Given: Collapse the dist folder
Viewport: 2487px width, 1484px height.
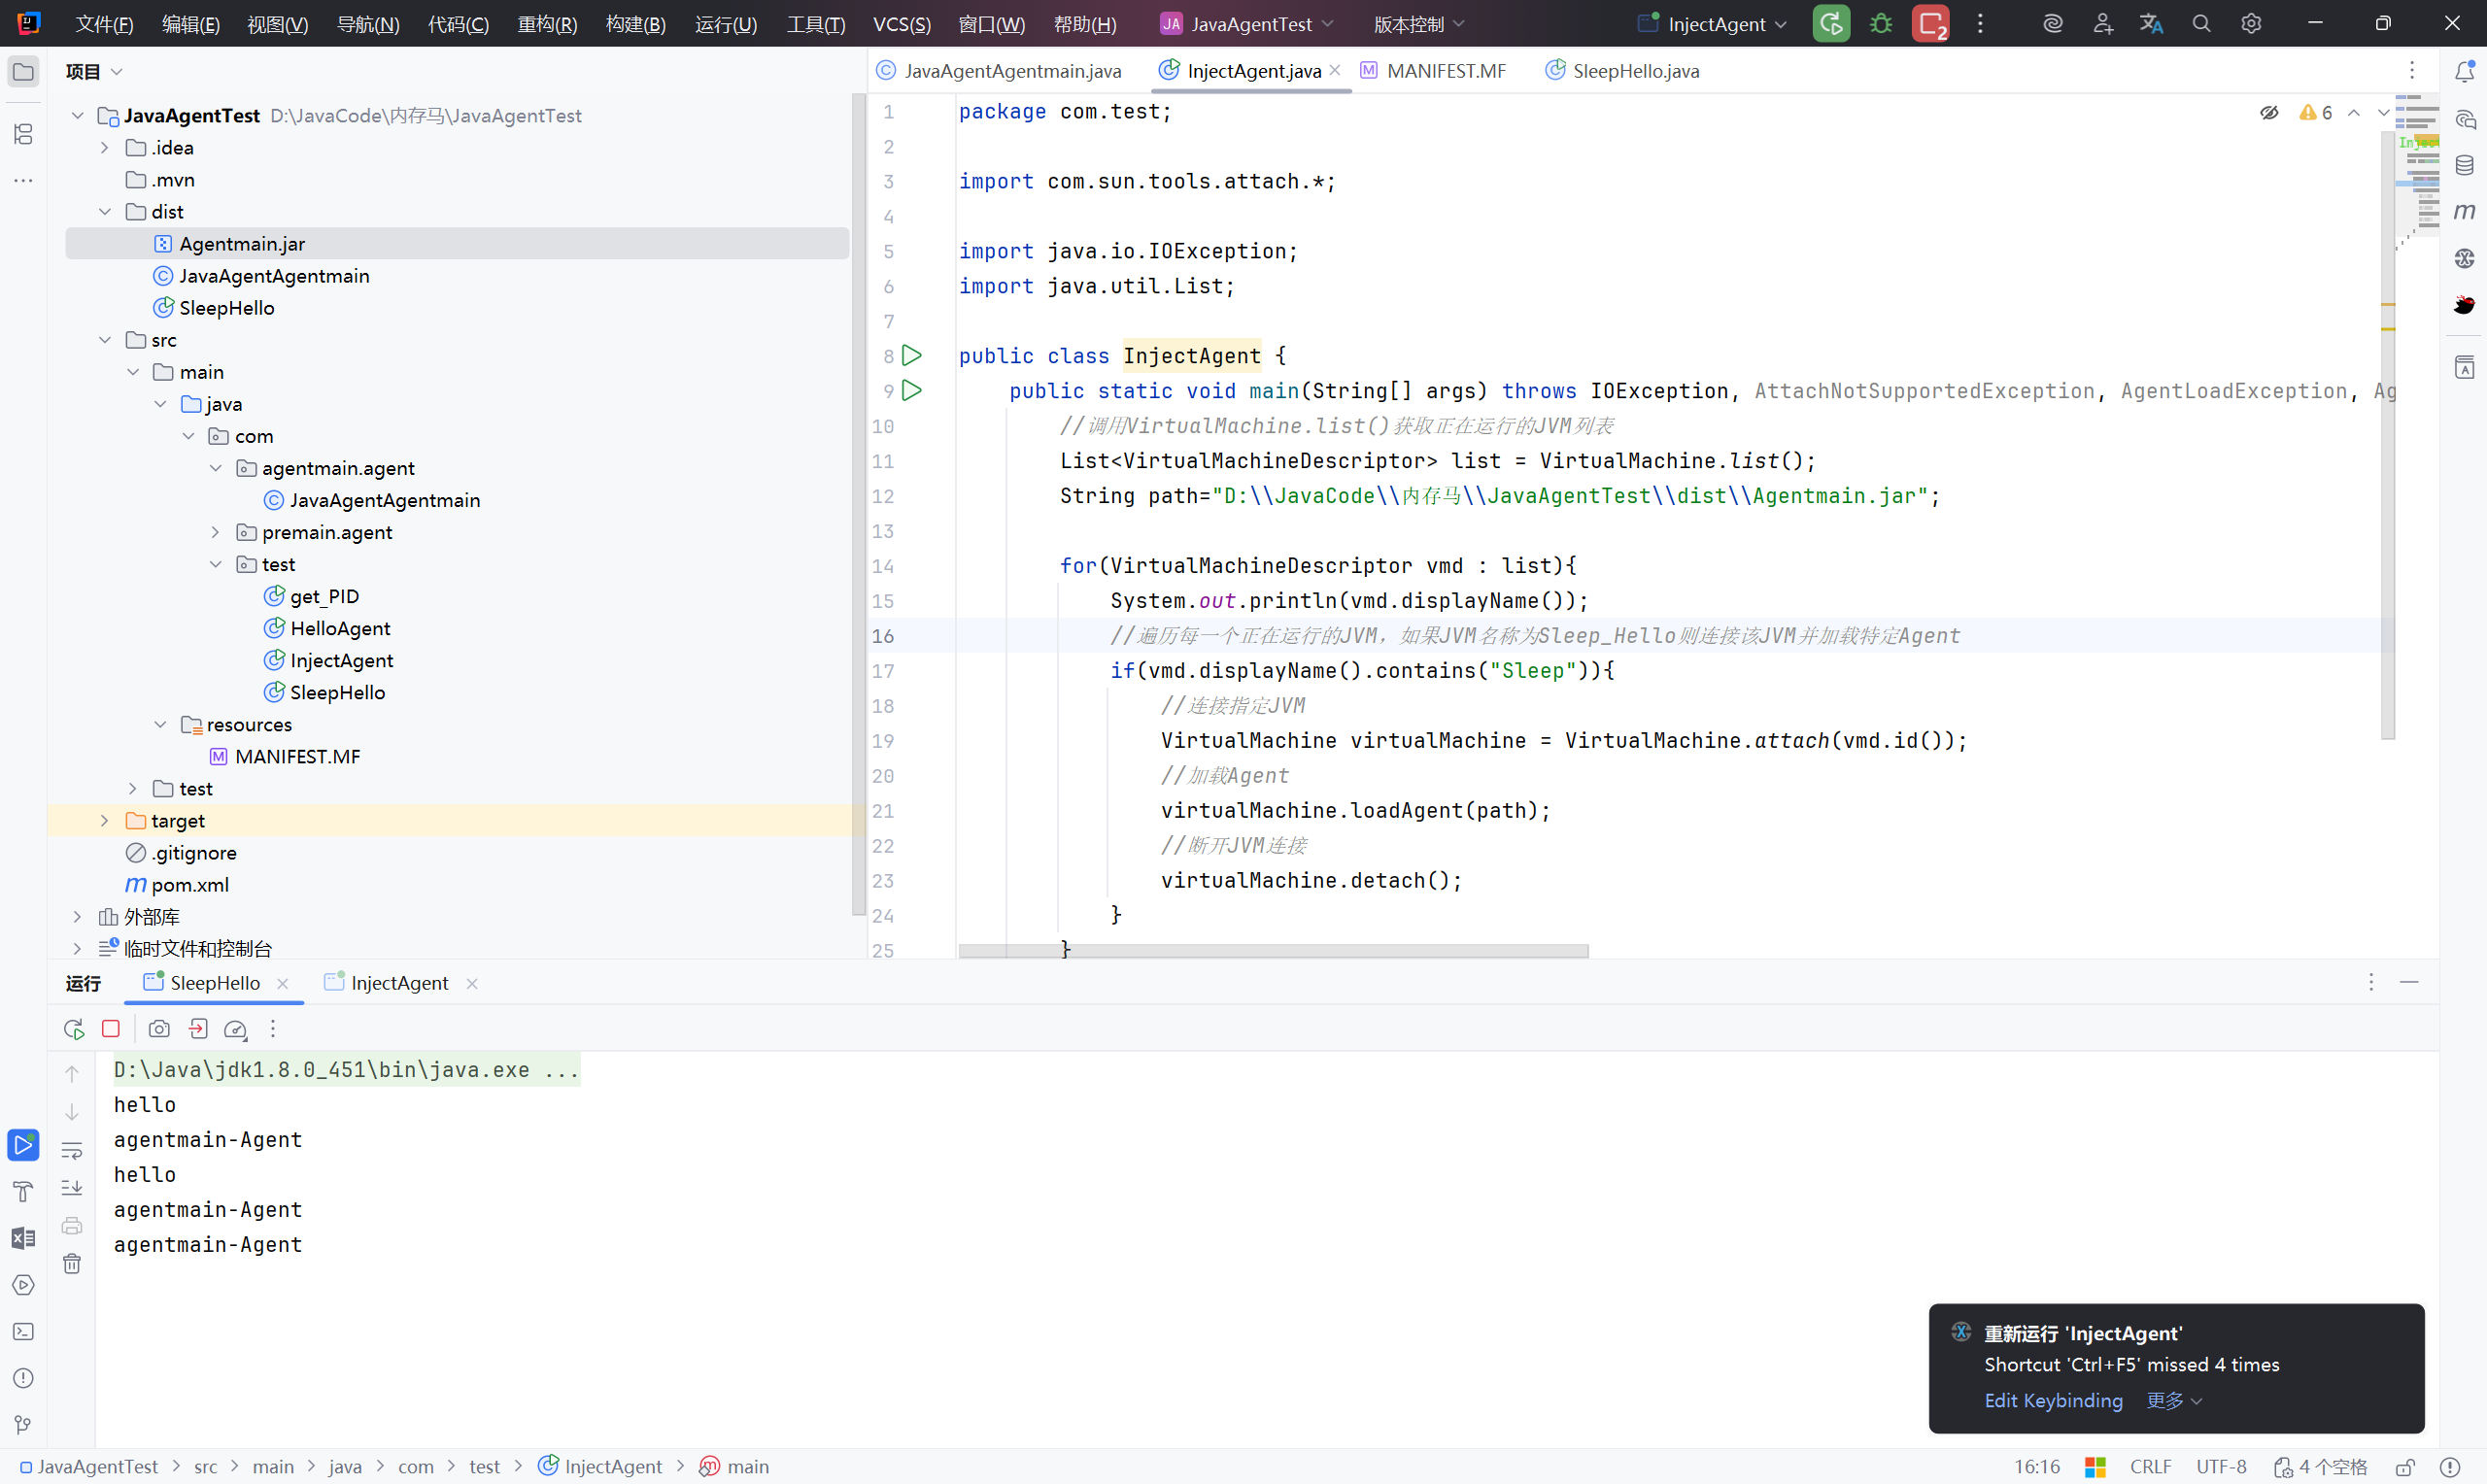Looking at the screenshot, I should pyautogui.click(x=105, y=212).
